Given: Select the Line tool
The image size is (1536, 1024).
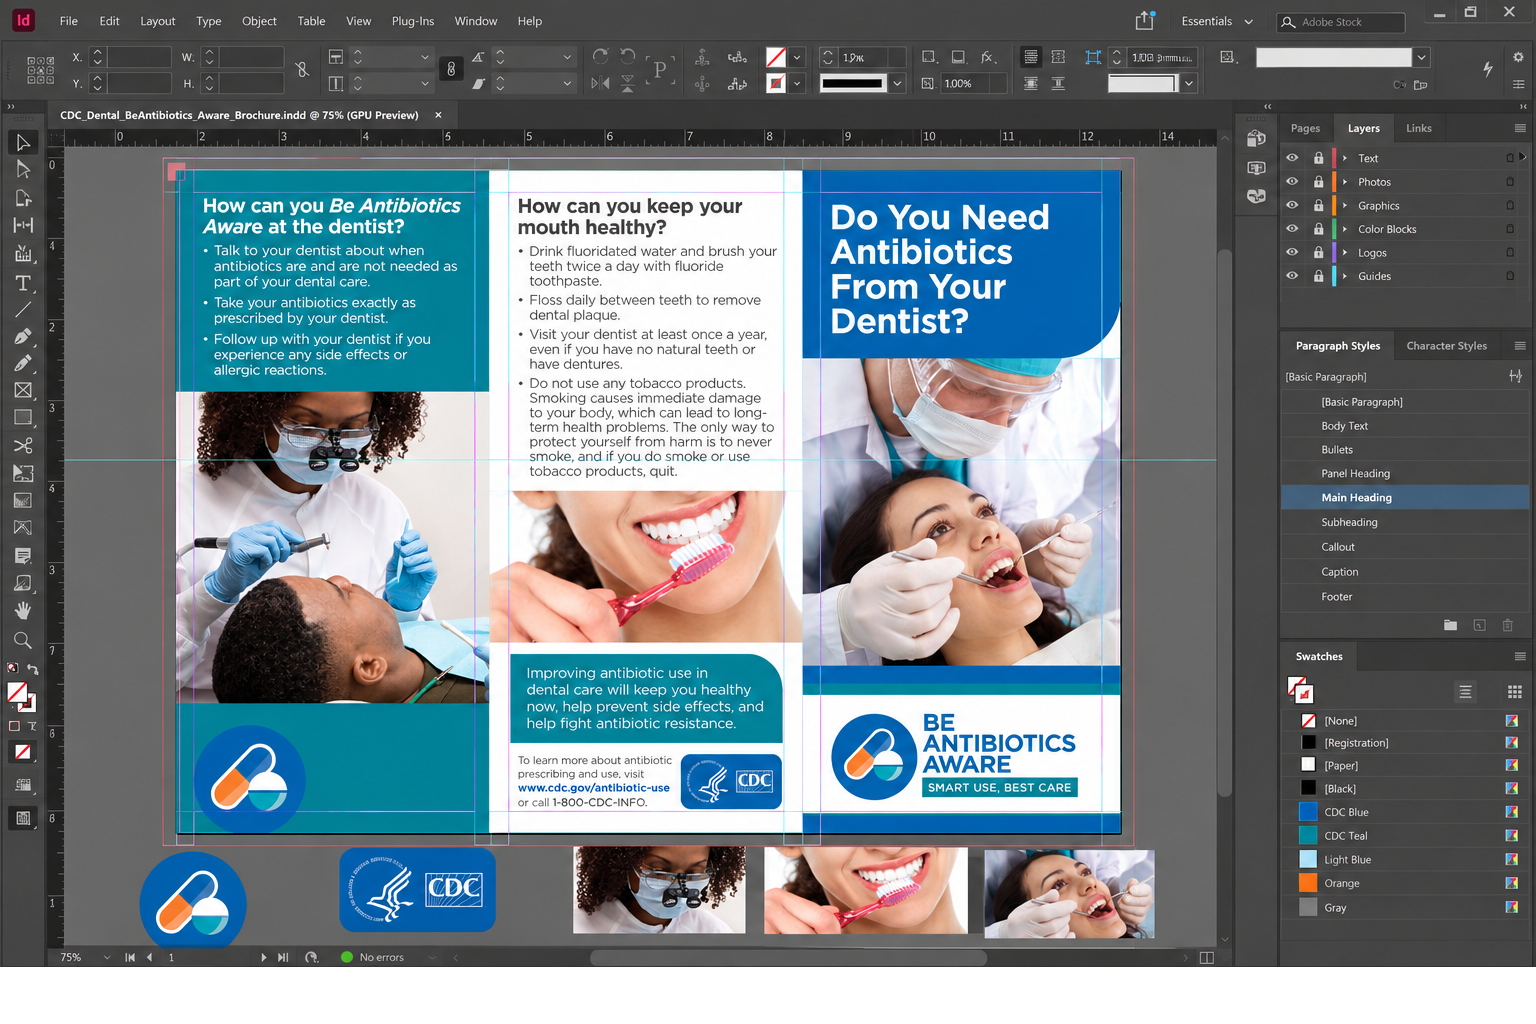Looking at the screenshot, I should 23,310.
